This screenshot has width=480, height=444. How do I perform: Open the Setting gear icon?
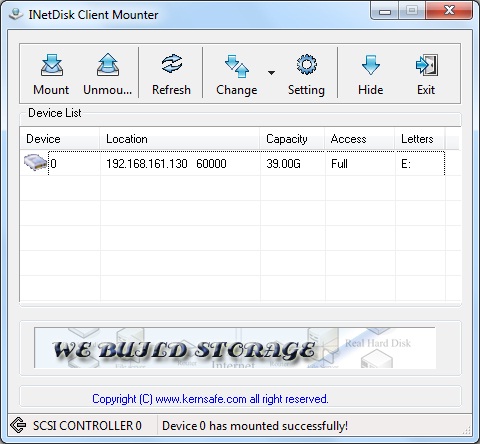[306, 65]
